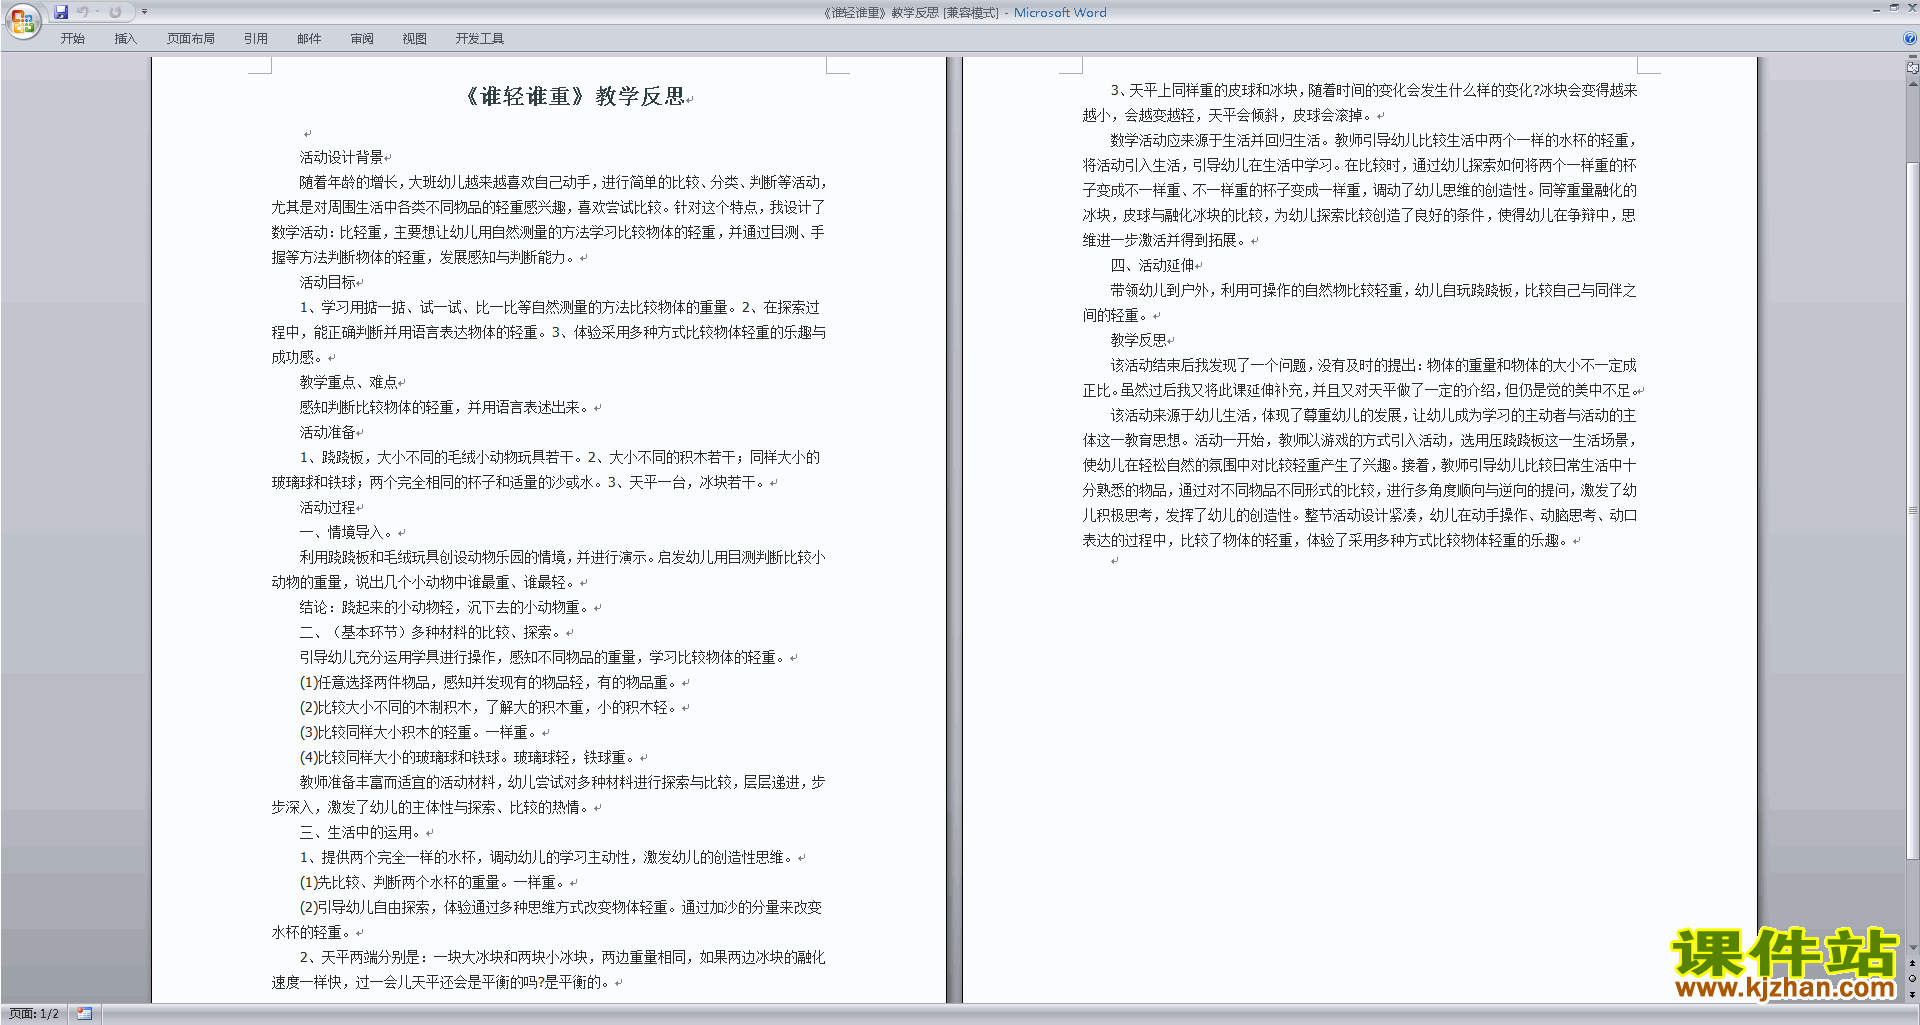
Task: Open the 插入 ribbon tab
Action: pyautogui.click(x=125, y=38)
